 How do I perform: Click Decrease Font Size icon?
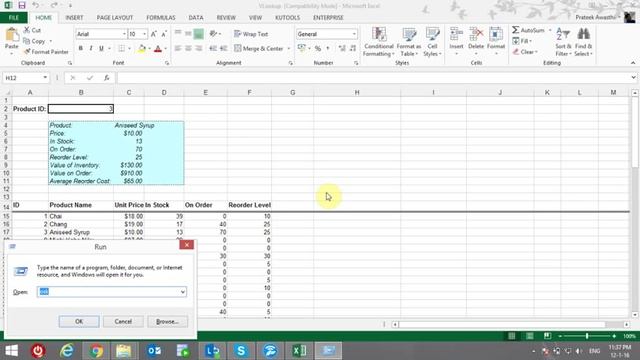coord(164,34)
